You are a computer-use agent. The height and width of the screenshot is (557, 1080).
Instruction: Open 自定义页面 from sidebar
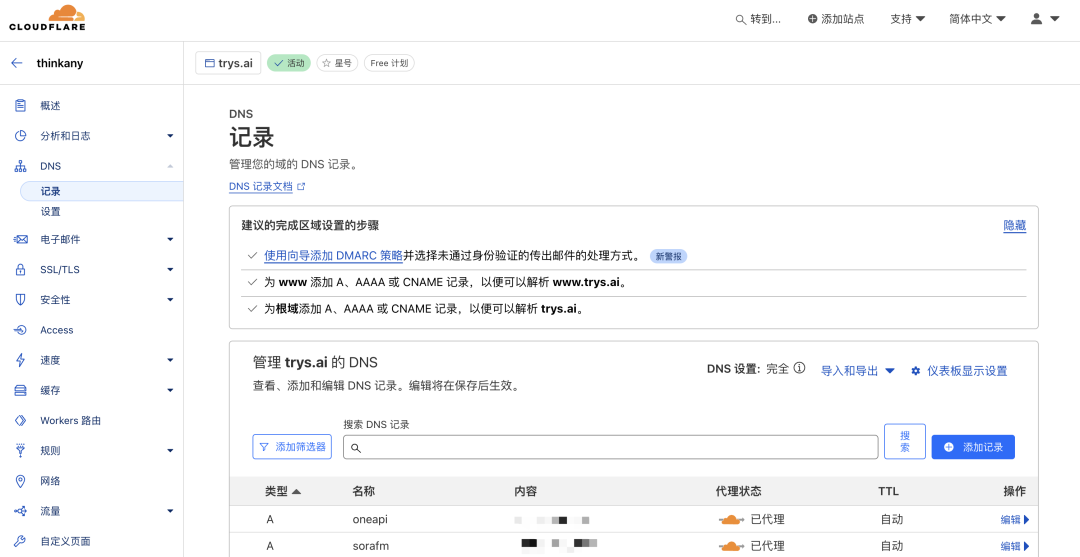tap(65, 541)
